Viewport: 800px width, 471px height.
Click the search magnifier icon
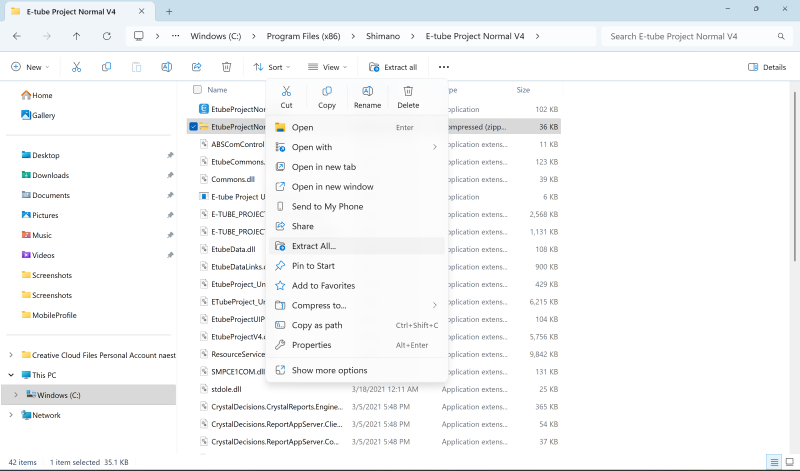tap(781, 36)
